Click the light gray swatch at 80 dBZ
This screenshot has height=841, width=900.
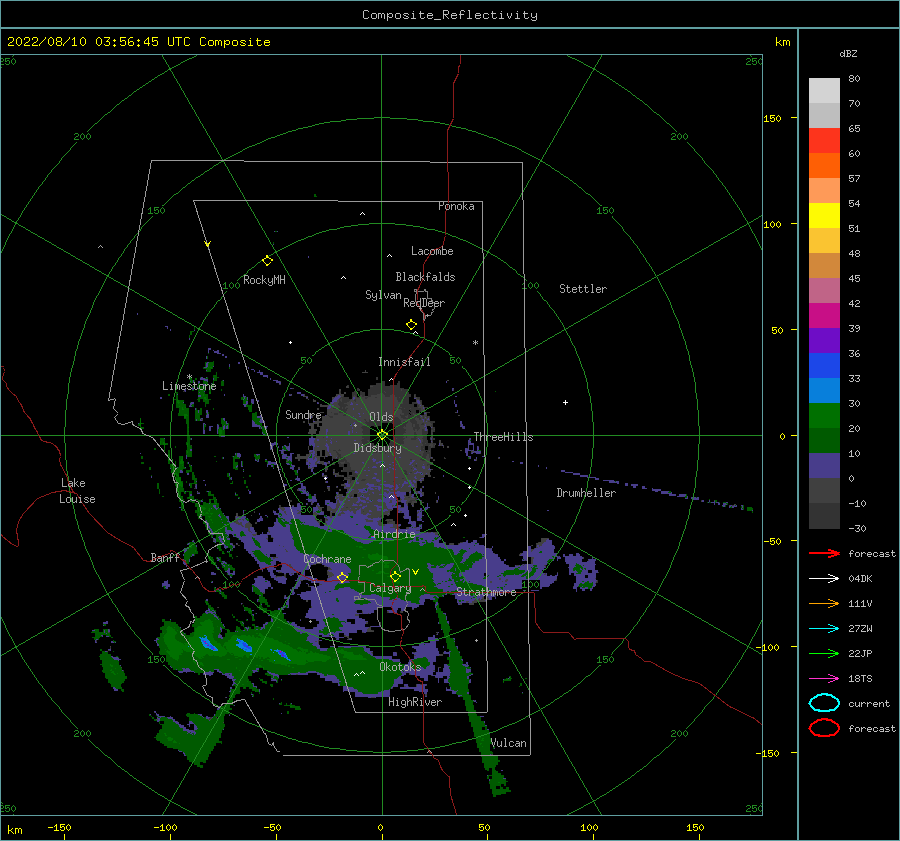tap(824, 91)
